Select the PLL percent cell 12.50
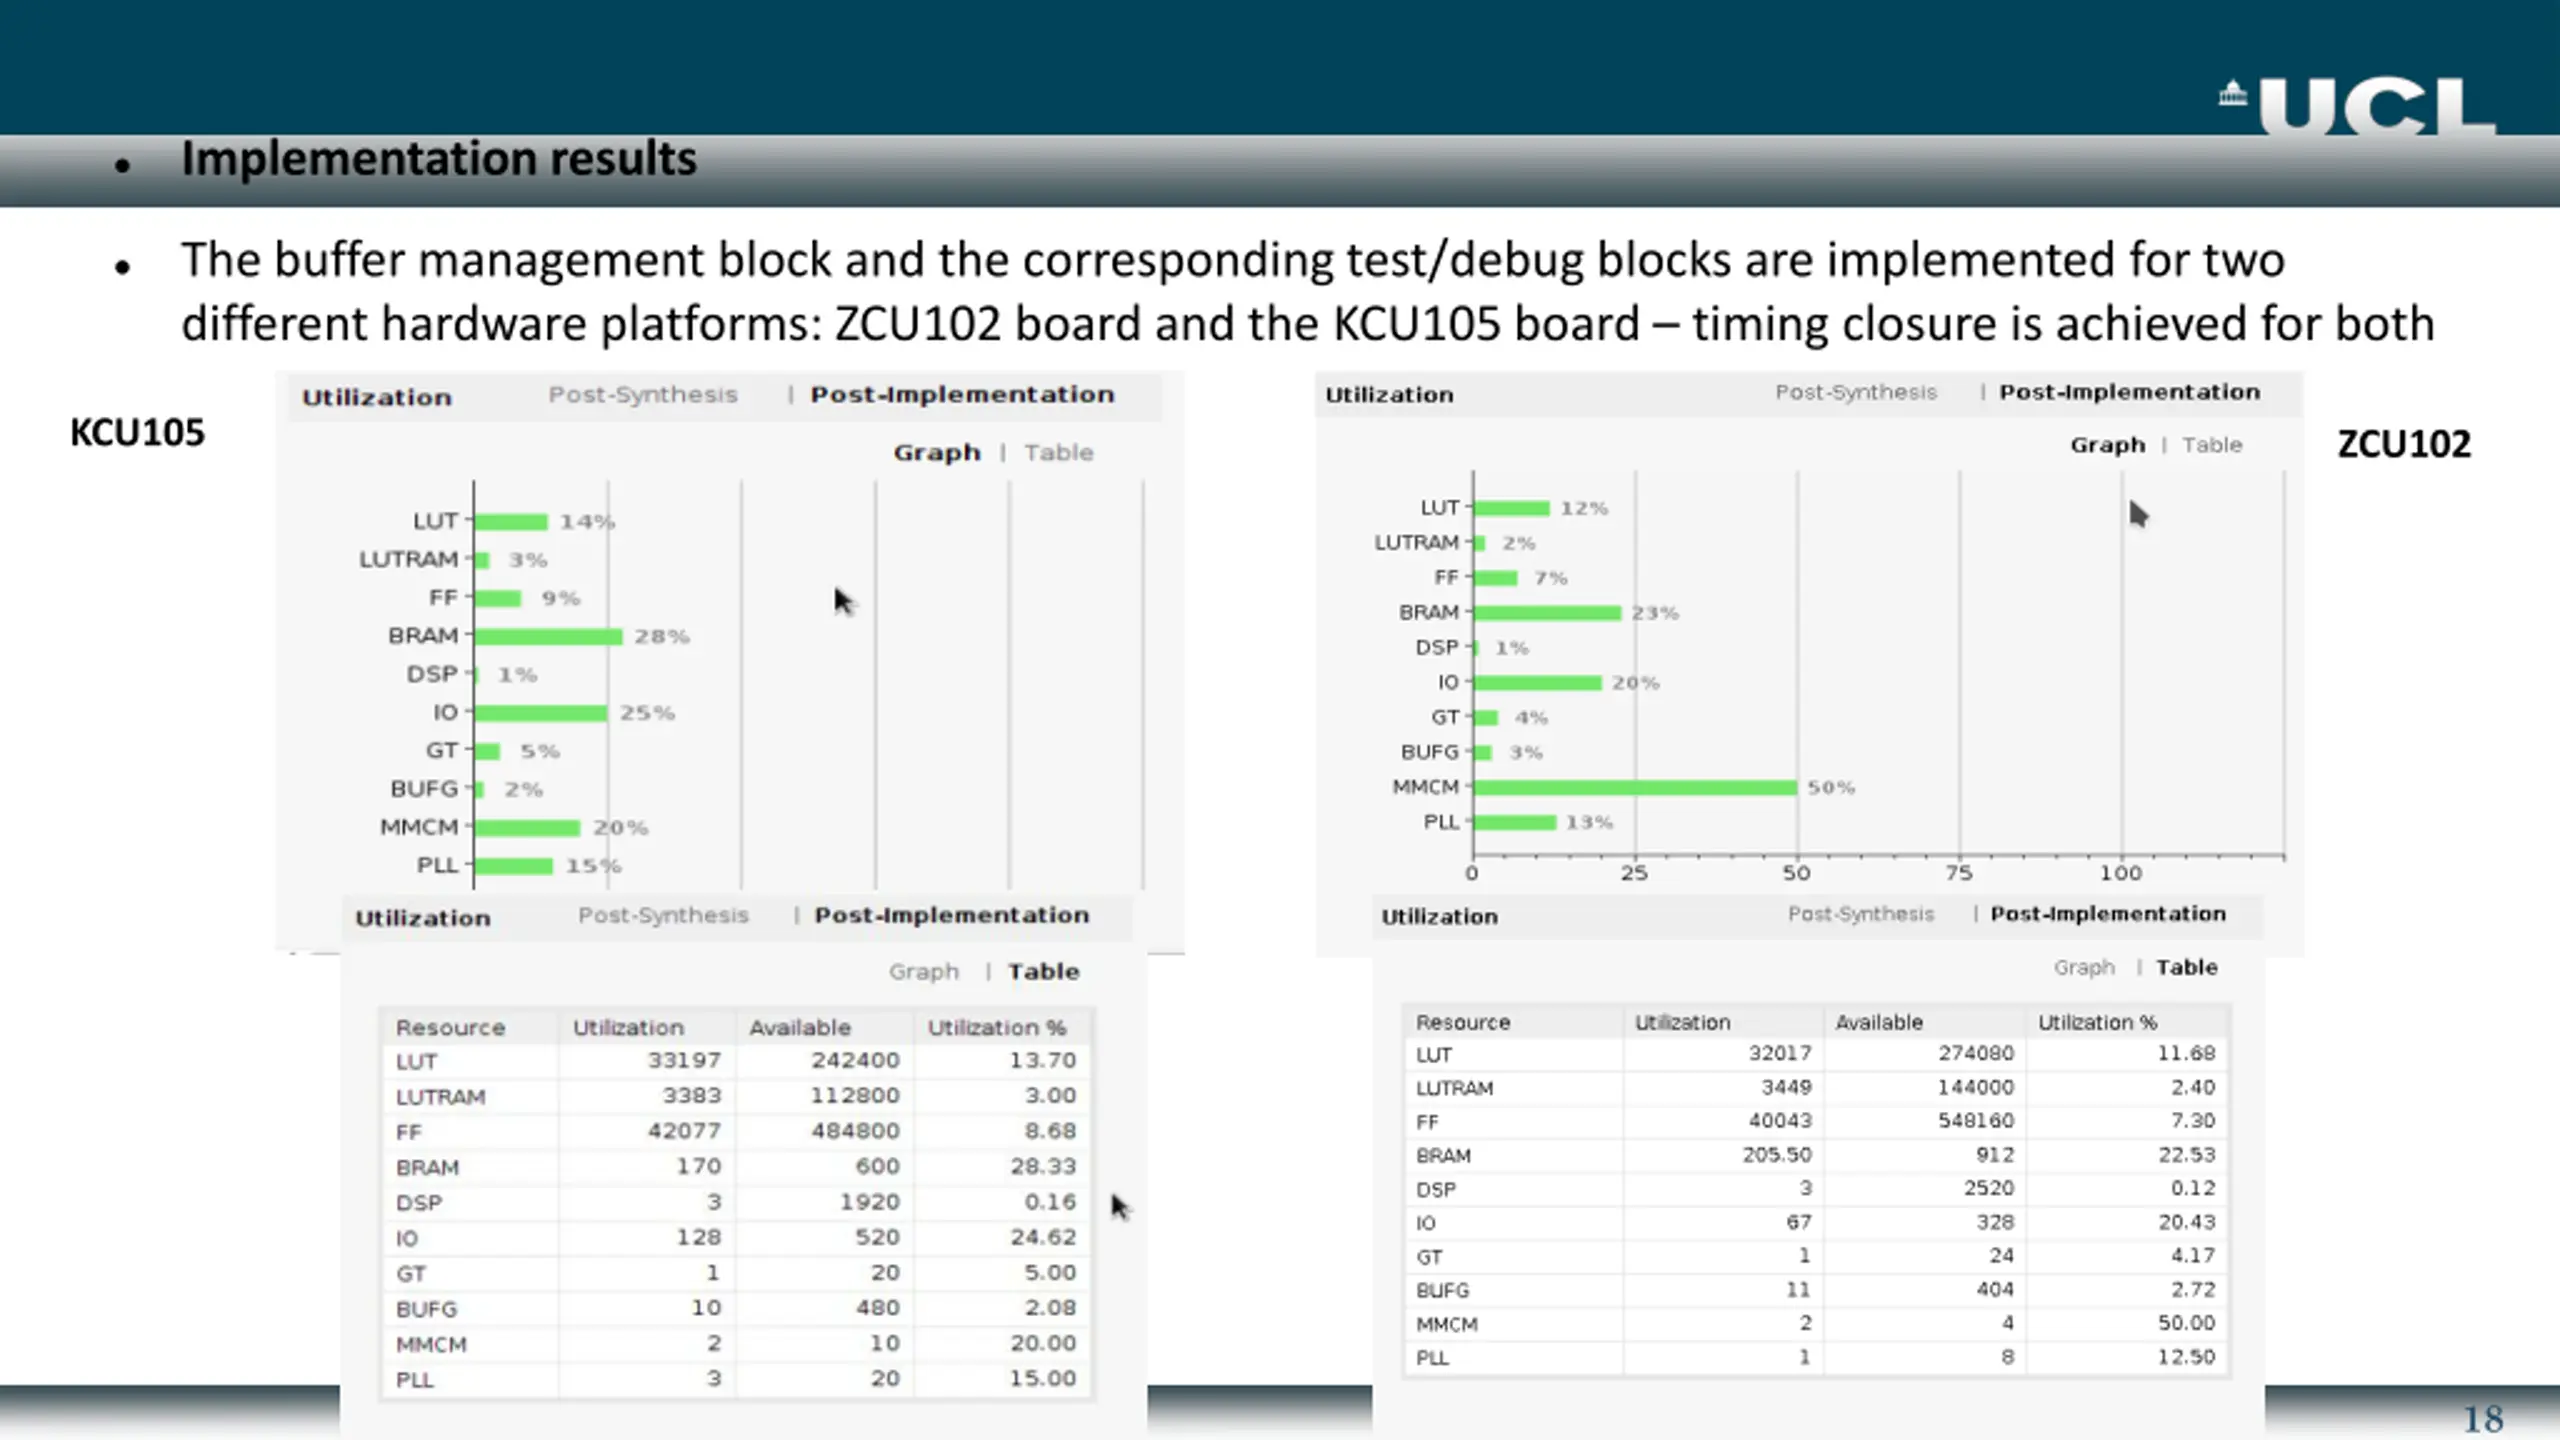 (x=2186, y=1358)
